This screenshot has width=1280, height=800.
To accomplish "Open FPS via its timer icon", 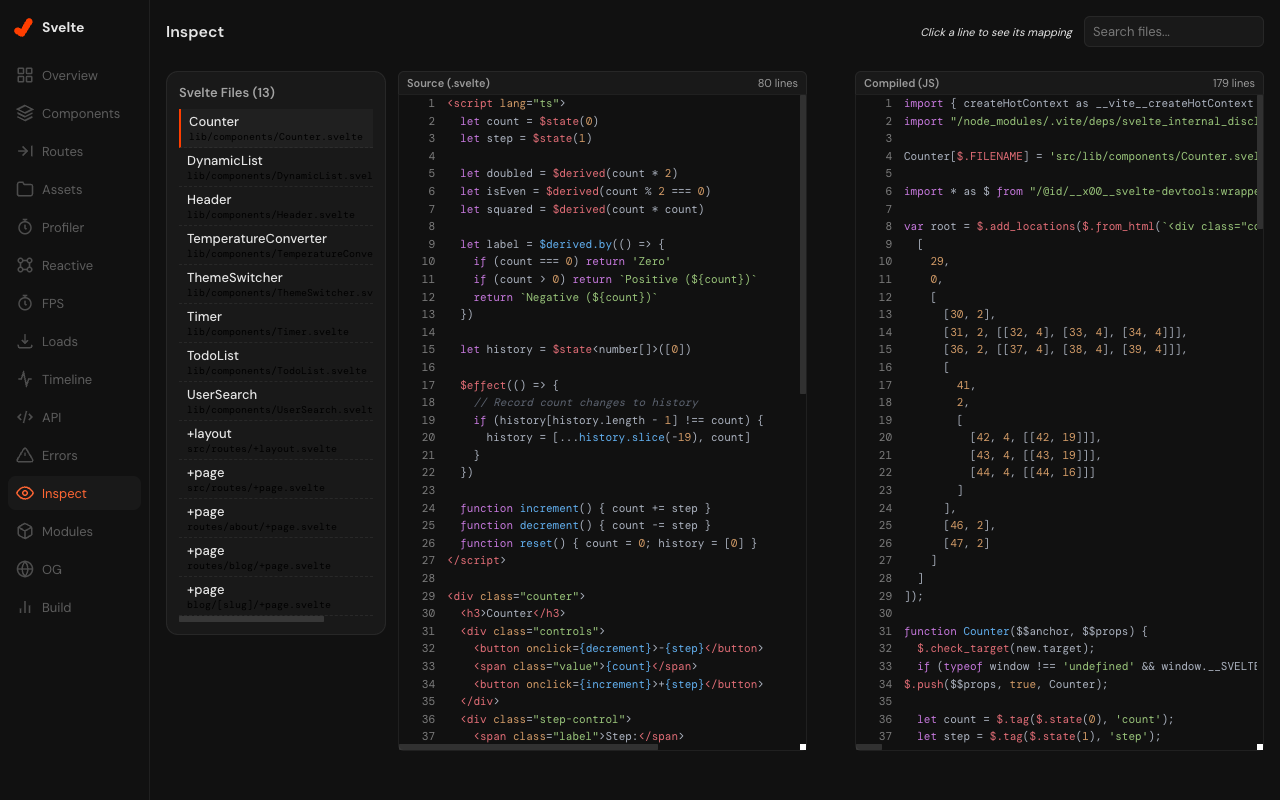I will tap(25, 303).
